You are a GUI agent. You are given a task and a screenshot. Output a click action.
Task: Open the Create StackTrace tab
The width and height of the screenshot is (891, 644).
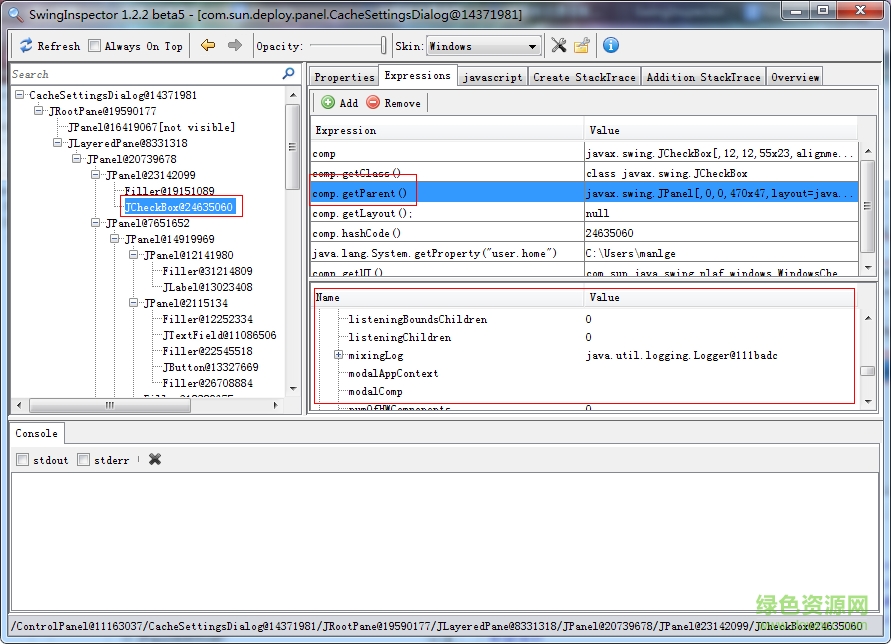click(584, 75)
